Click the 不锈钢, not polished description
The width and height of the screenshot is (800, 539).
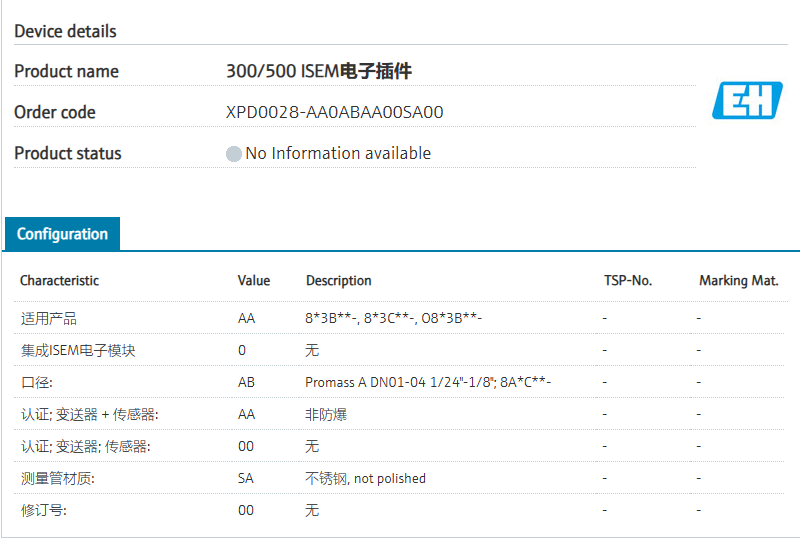pyautogui.click(x=365, y=478)
